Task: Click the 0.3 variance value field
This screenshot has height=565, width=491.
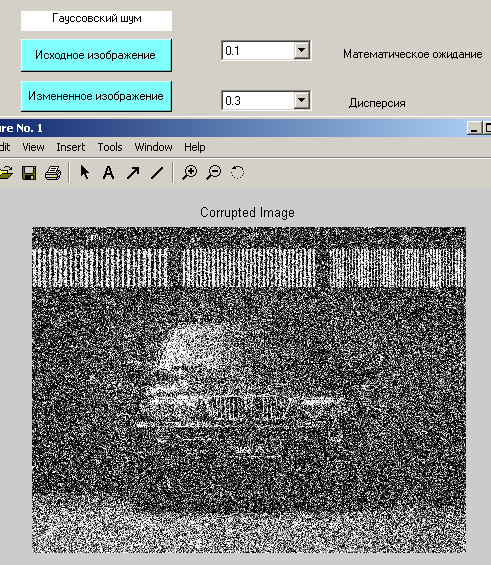Action: (258, 100)
